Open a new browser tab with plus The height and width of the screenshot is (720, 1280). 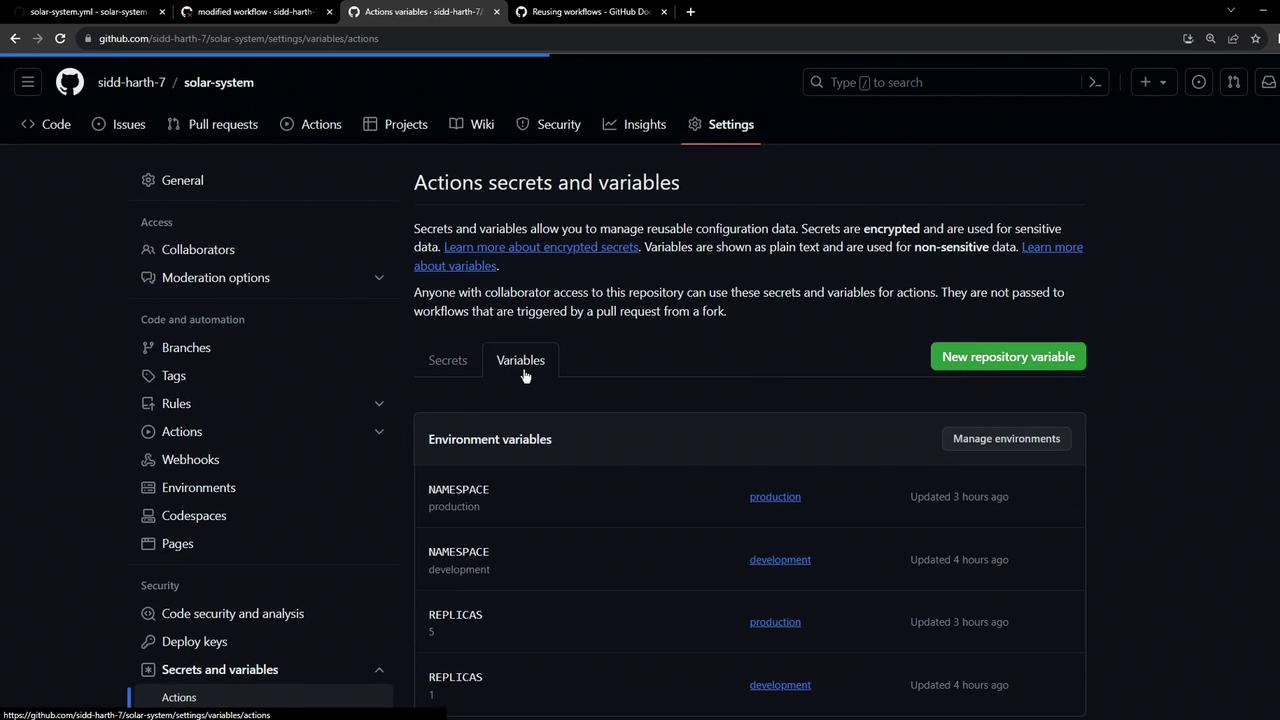coord(690,12)
